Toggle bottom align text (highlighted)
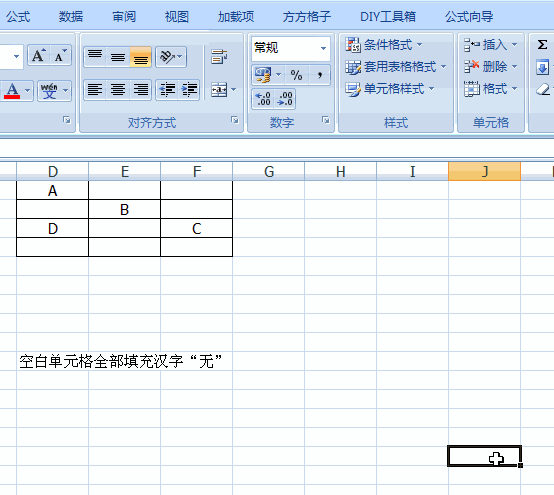 (x=141, y=57)
